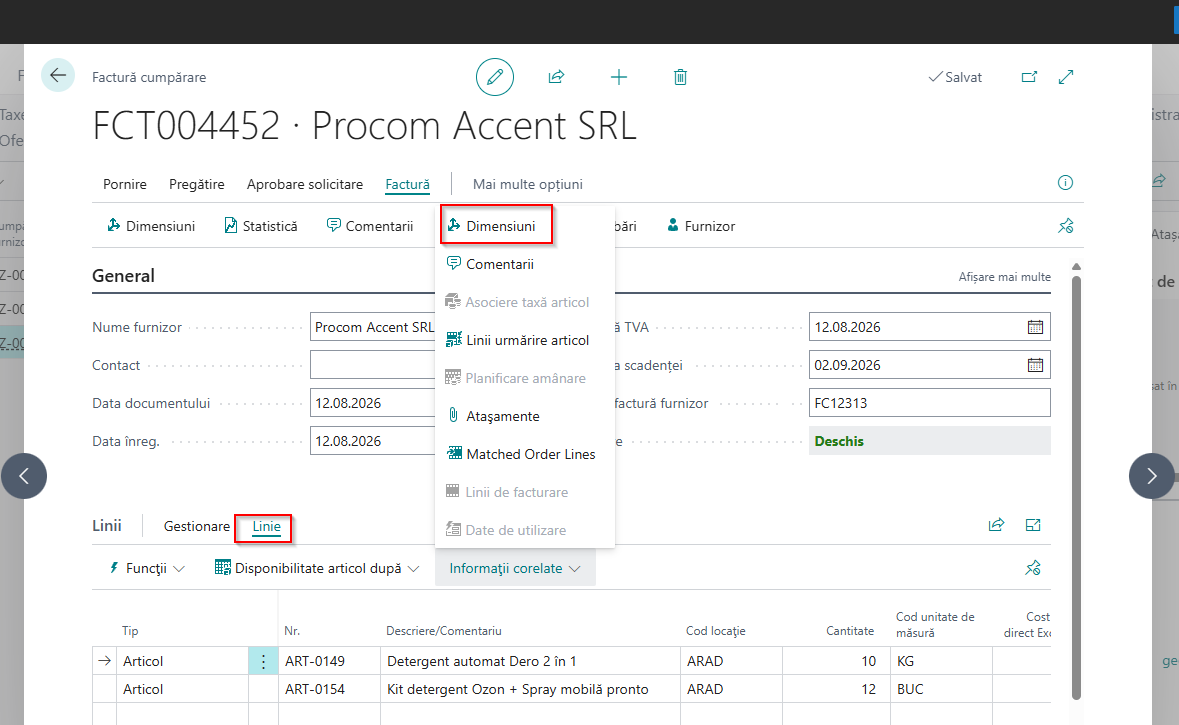Click the KG unit cell
Screen dimensions: 1179x725
coord(941,661)
